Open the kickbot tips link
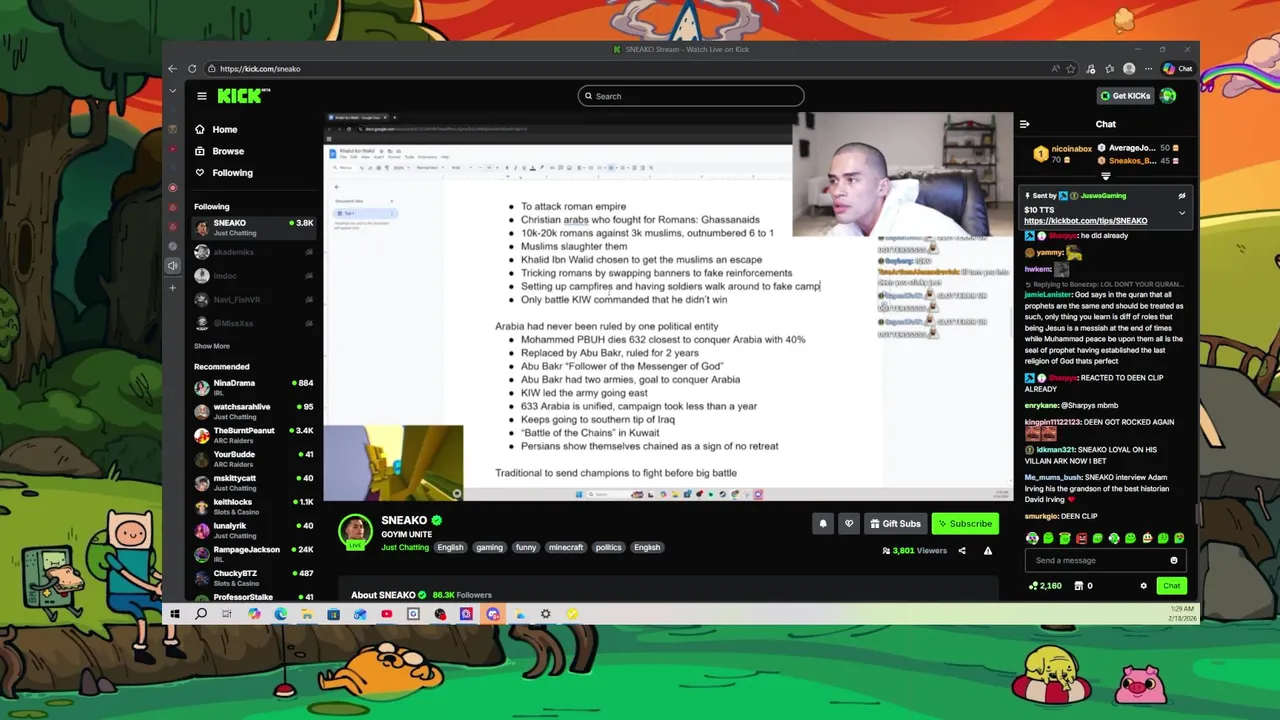 click(1085, 221)
